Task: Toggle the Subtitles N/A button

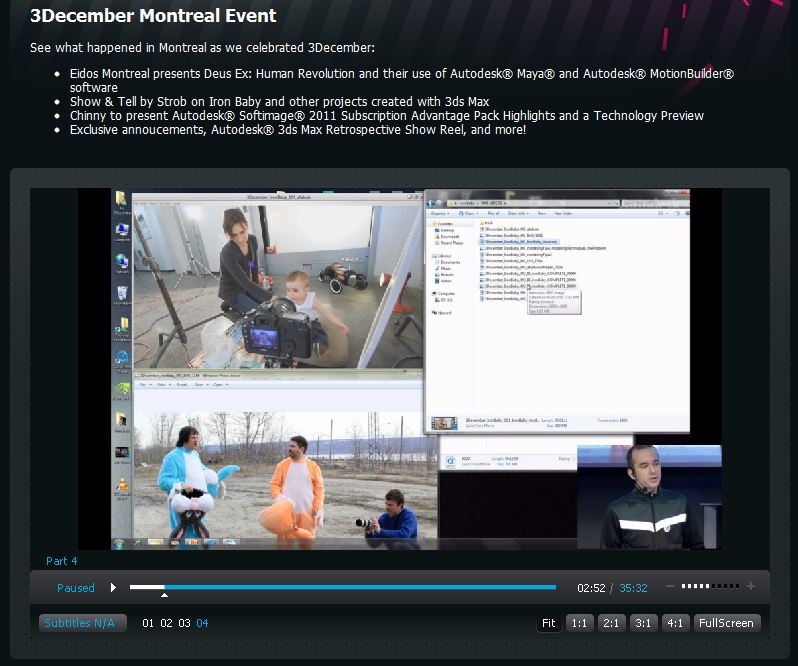Action: tap(78, 623)
